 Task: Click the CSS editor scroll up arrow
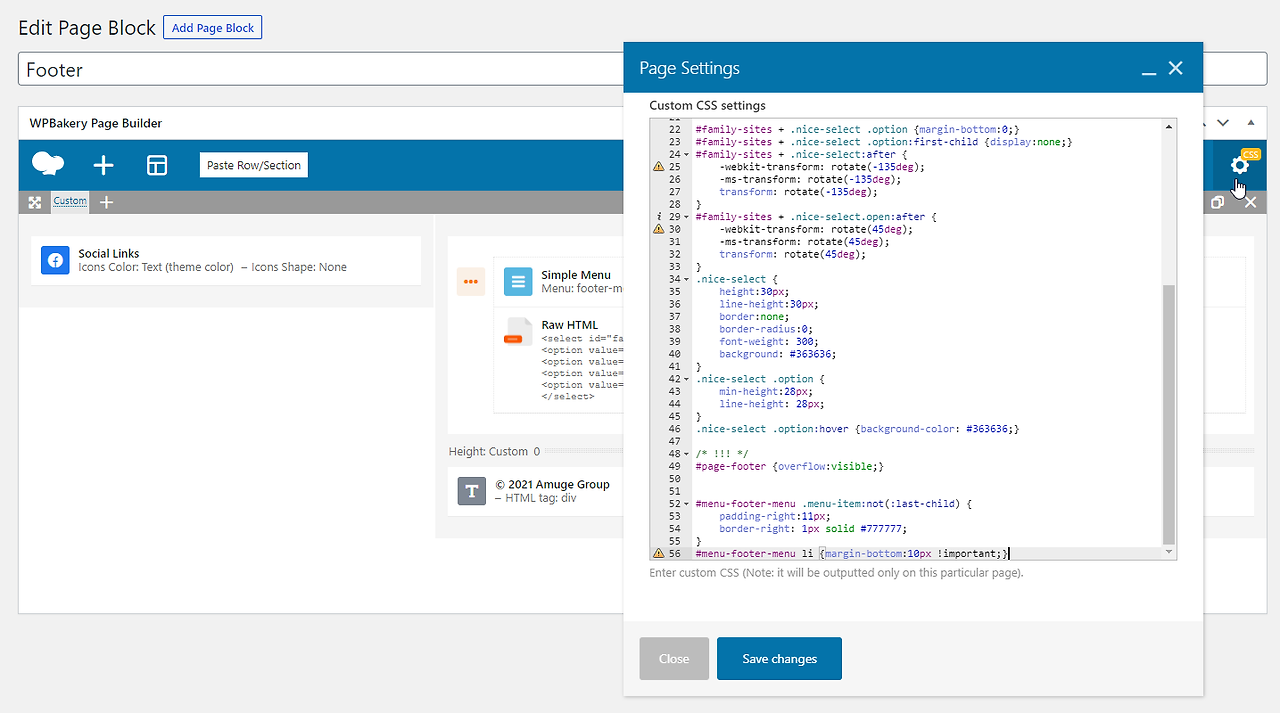click(1169, 126)
